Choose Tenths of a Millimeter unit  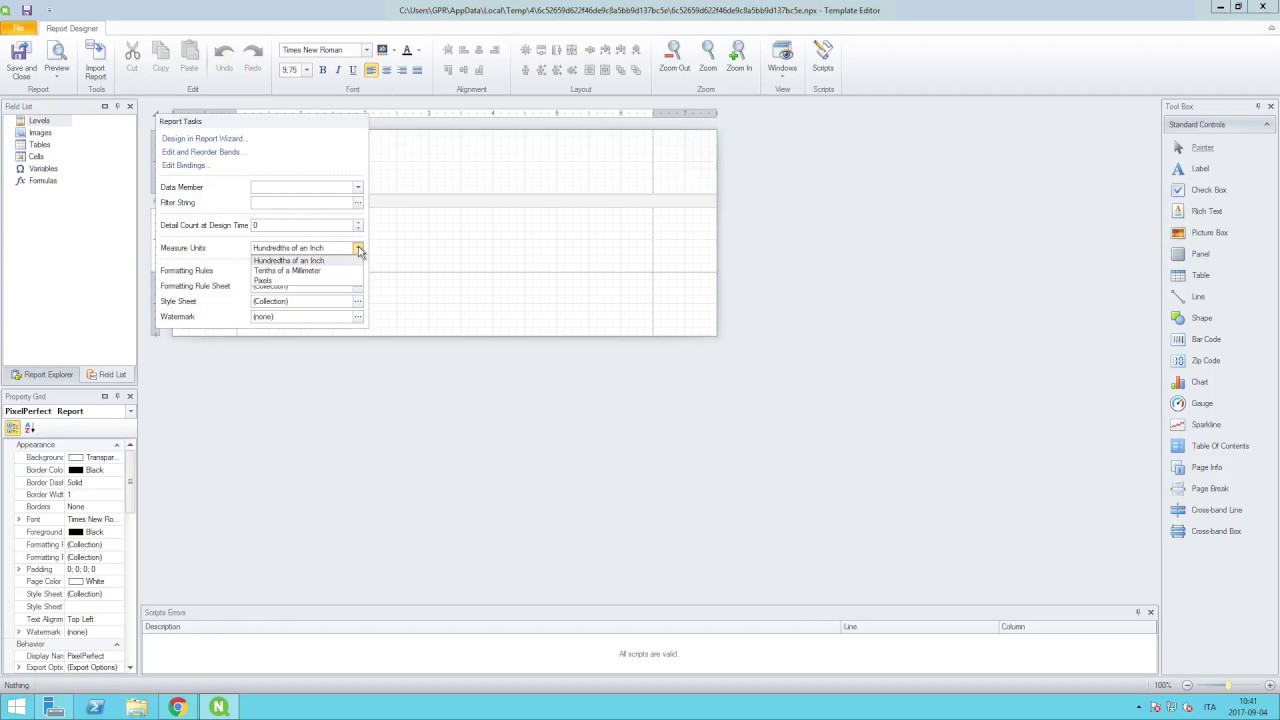[x=287, y=271]
